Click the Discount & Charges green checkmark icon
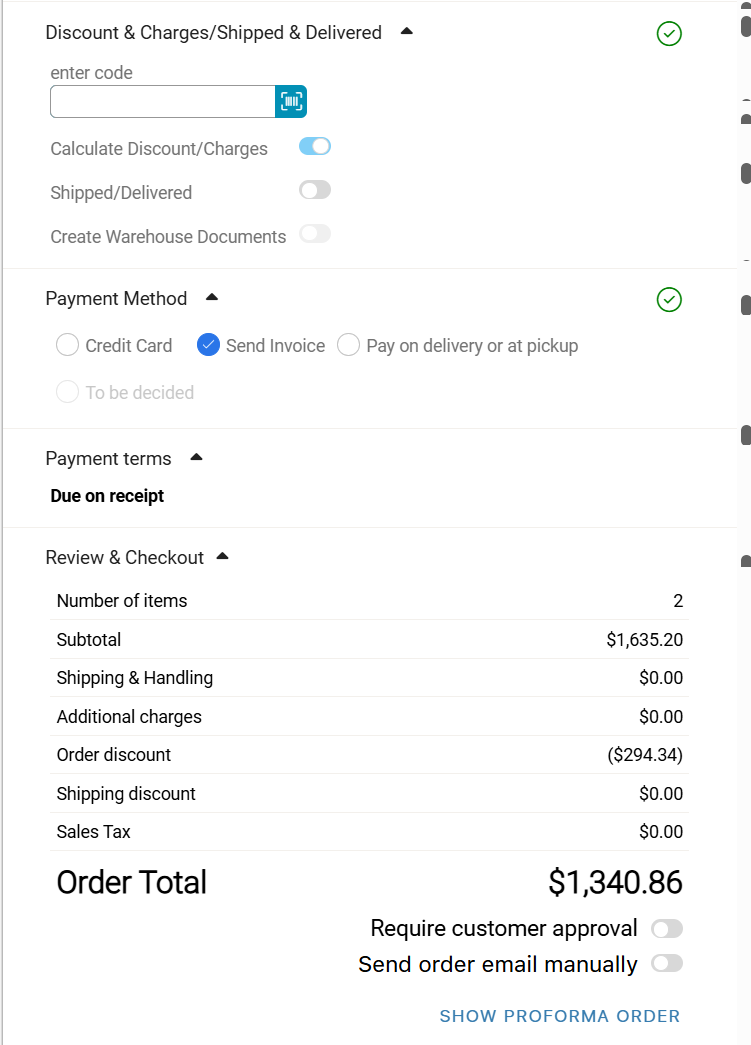751x1045 pixels. point(669,34)
